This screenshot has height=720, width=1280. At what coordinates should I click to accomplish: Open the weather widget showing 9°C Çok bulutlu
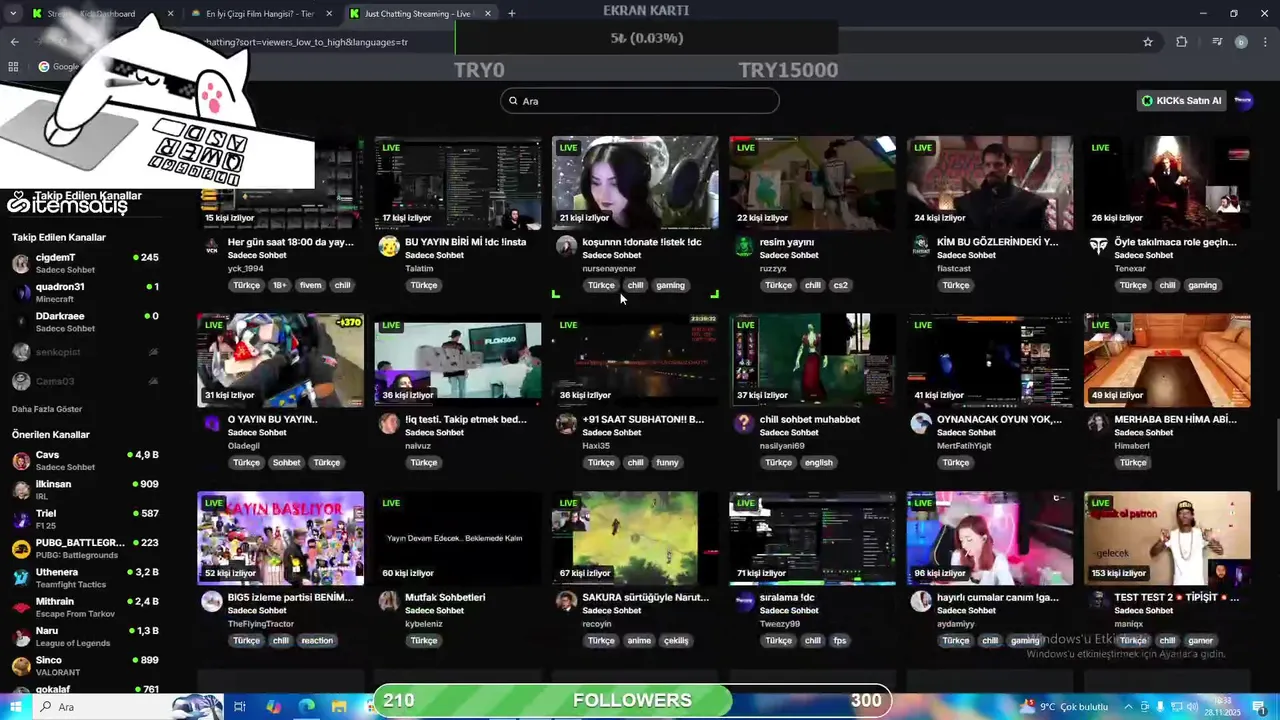[1062, 707]
